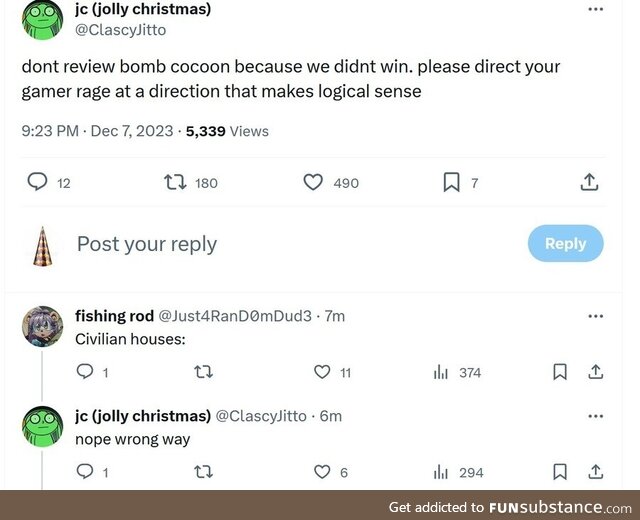Like the main tweet with 490 likes
Image resolution: width=640 pixels, height=520 pixels.
[x=313, y=182]
